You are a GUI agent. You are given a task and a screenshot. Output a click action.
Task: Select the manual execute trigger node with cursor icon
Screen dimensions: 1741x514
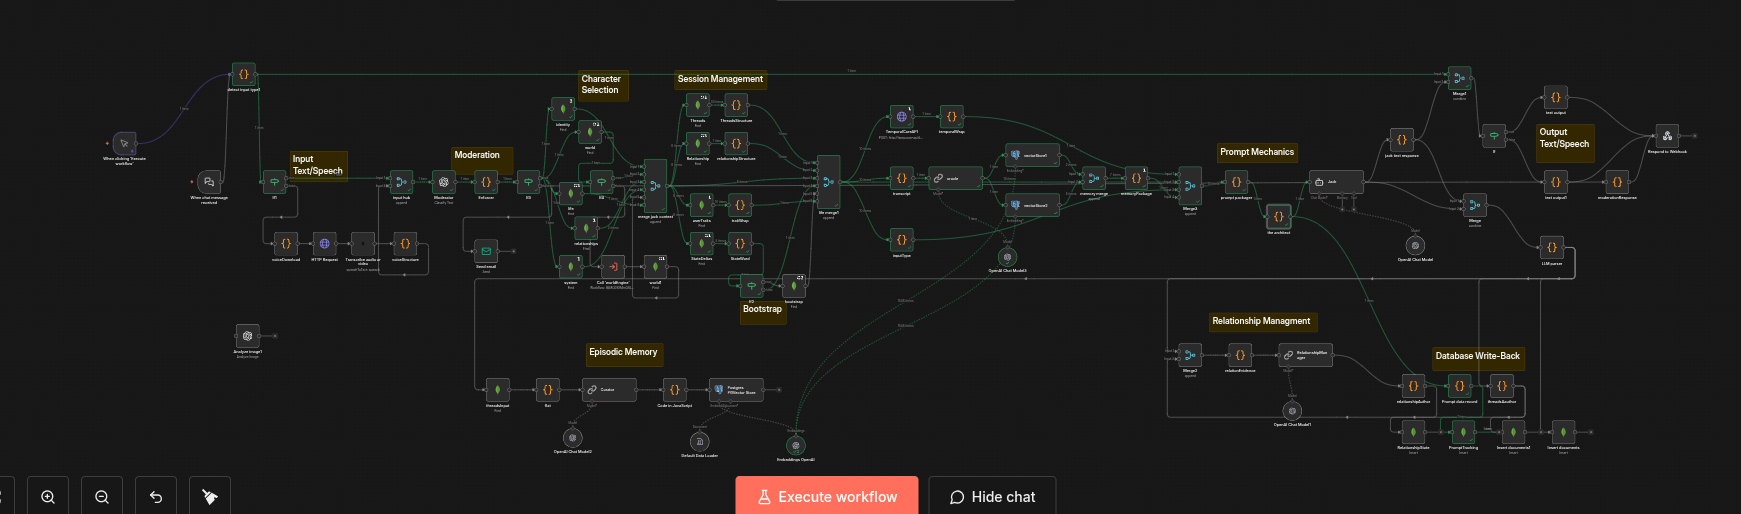(x=124, y=143)
